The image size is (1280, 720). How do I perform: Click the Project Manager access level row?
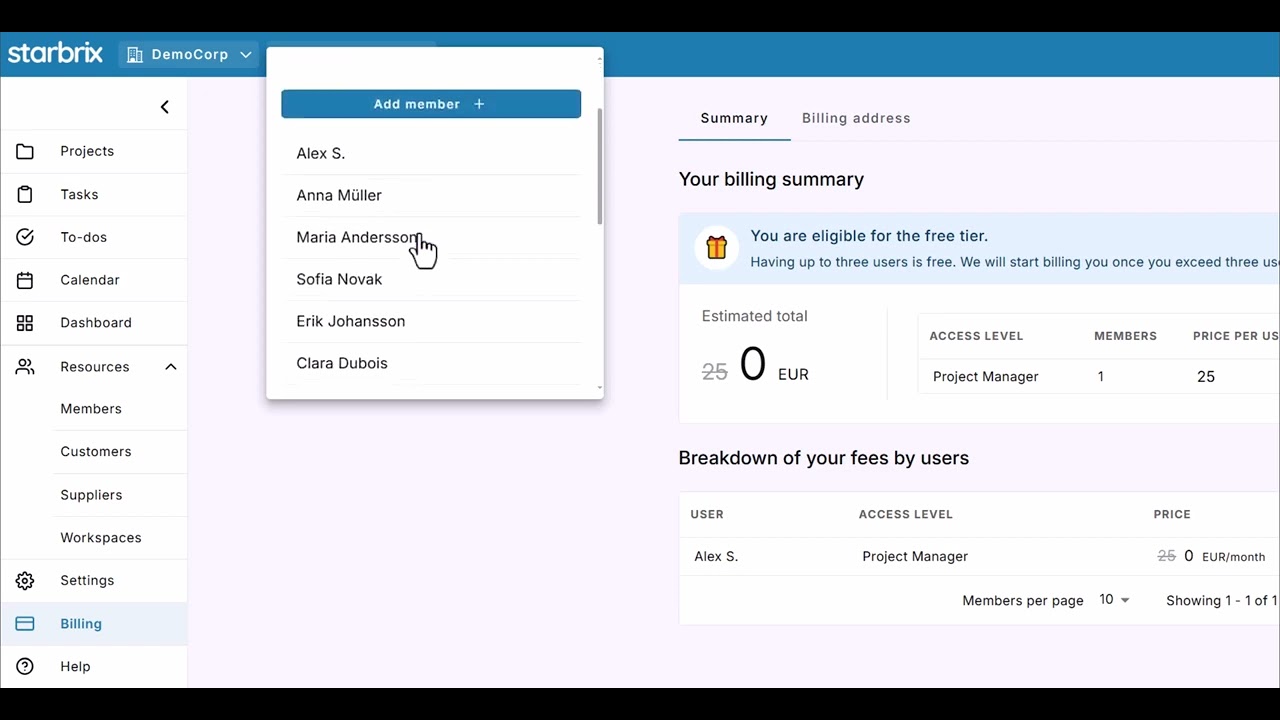1098,377
